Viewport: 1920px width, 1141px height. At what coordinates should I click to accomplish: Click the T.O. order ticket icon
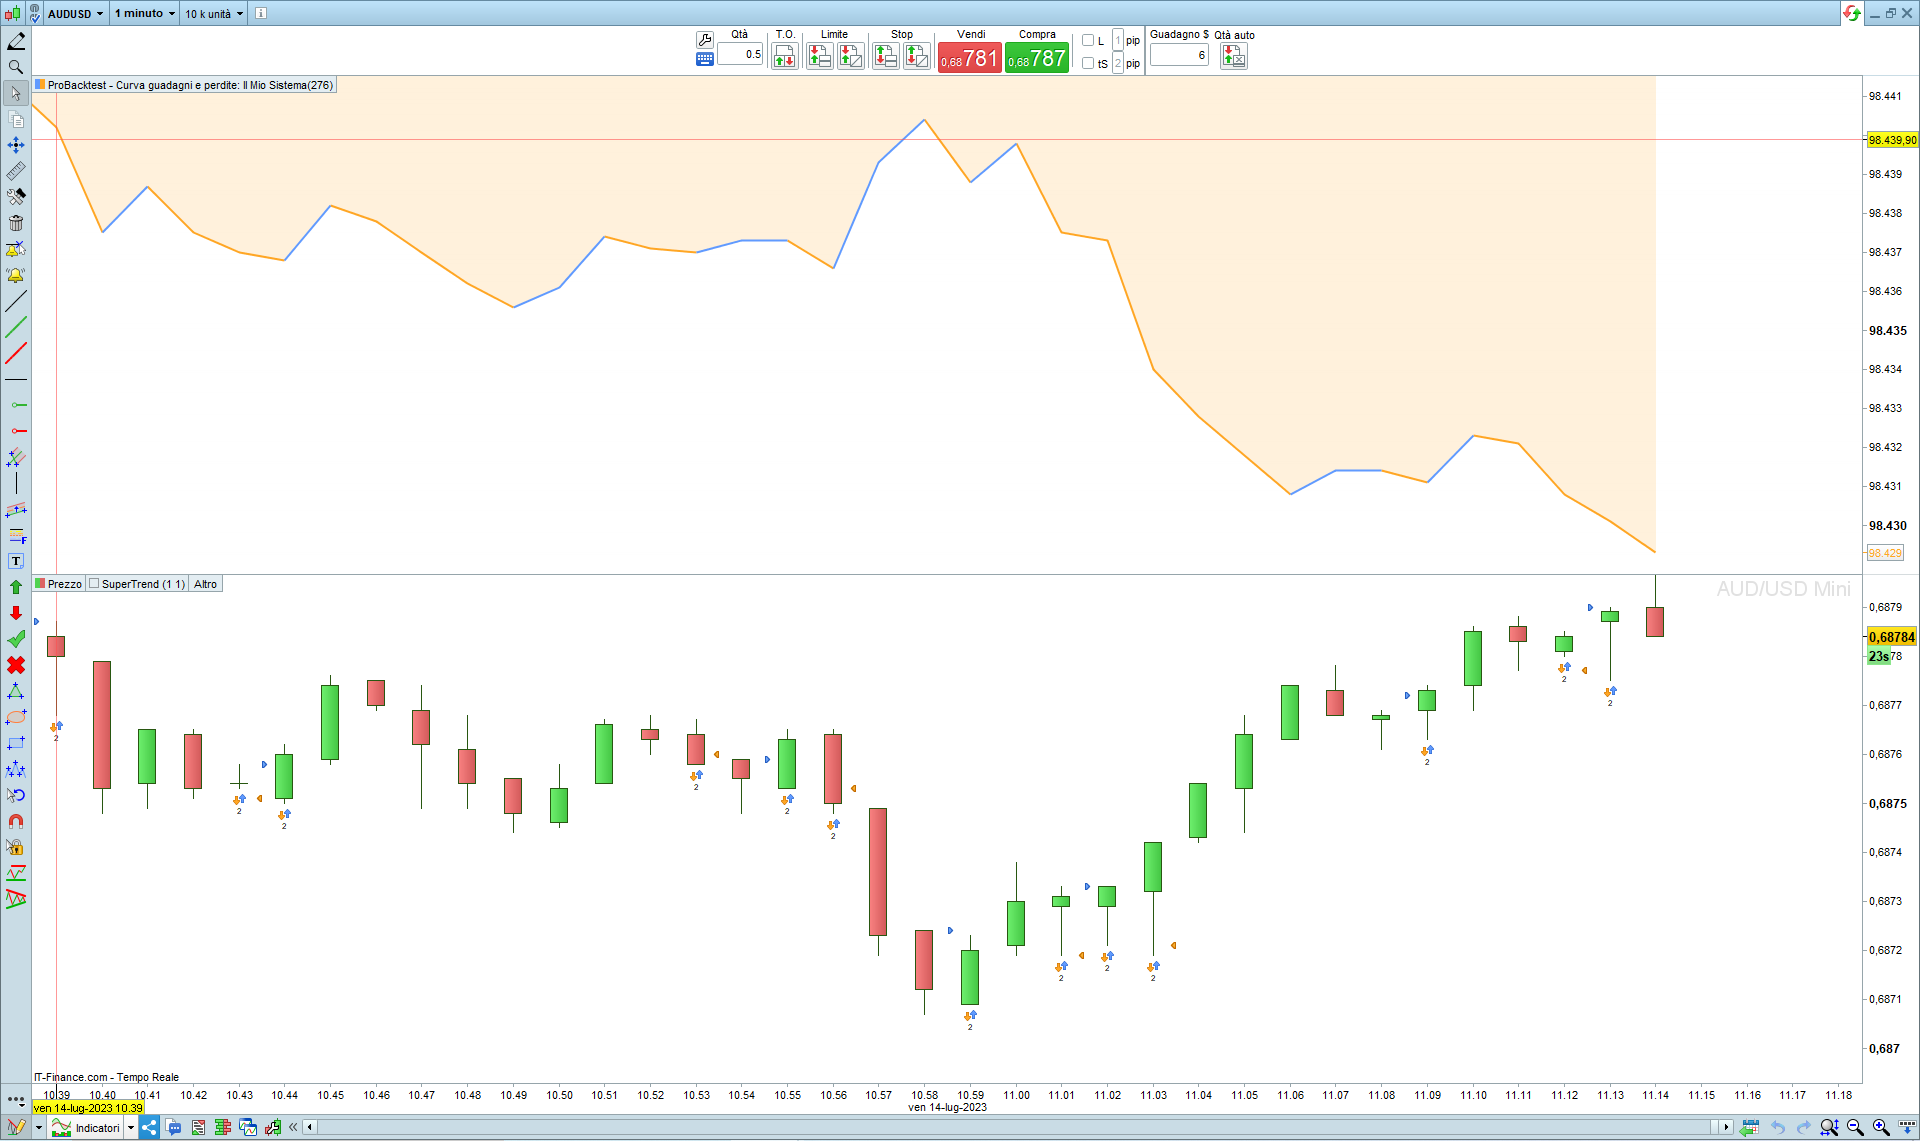[x=785, y=56]
